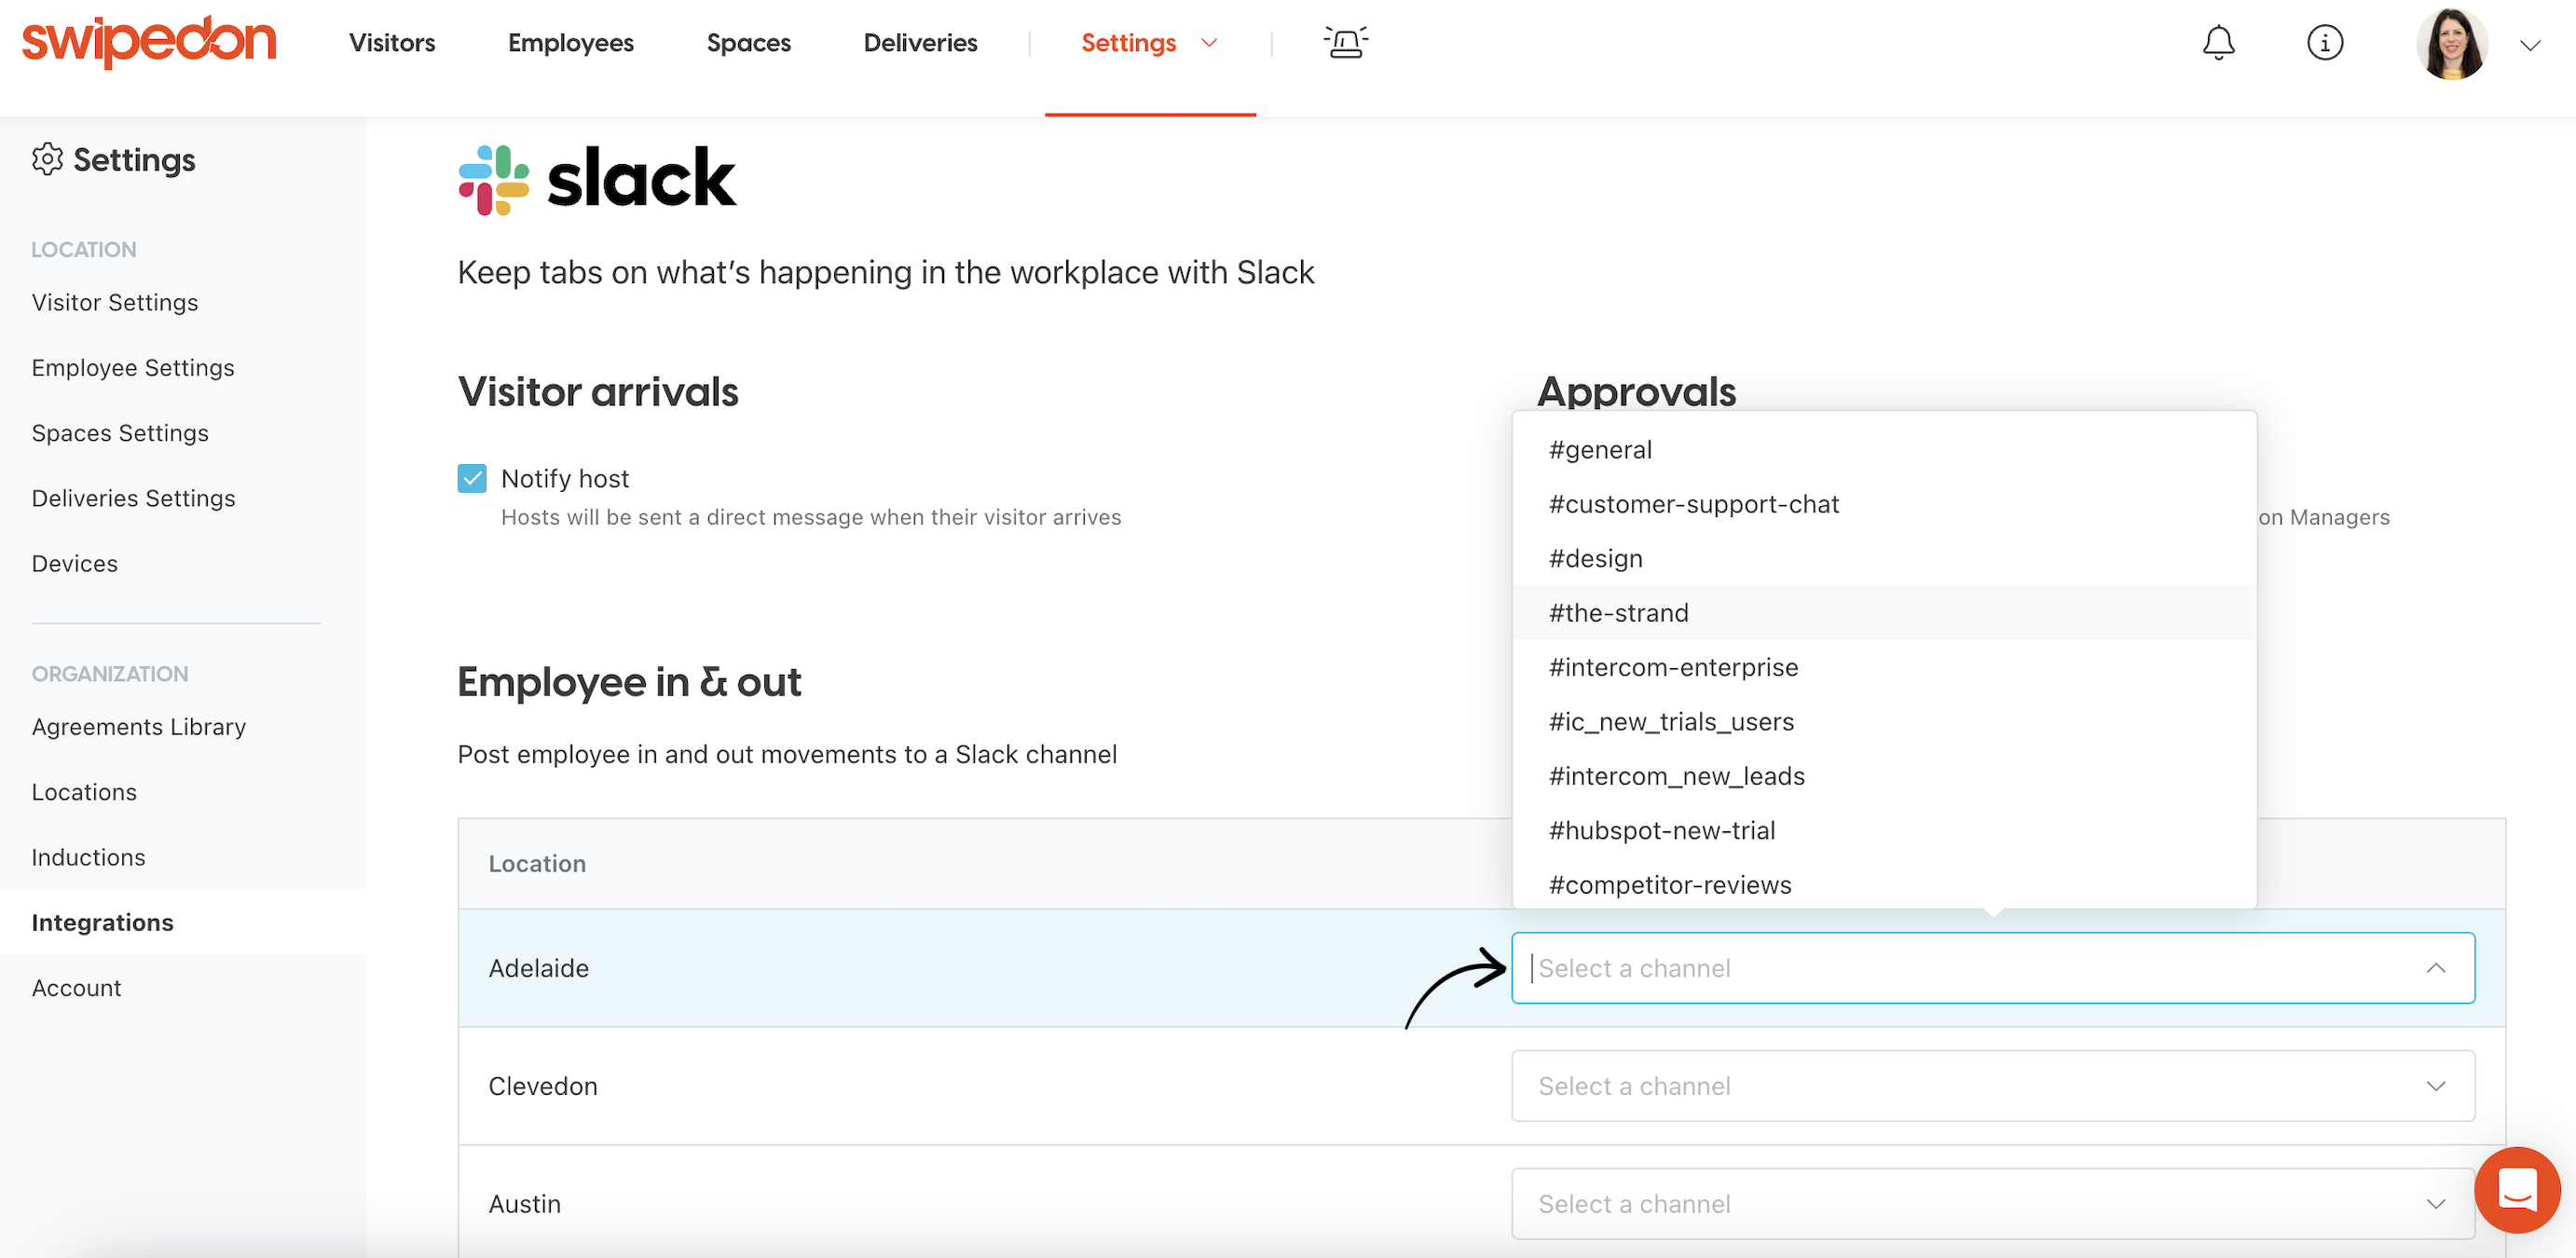Toggle the Notify host checkbox
This screenshot has height=1258, width=2576.
[472, 478]
